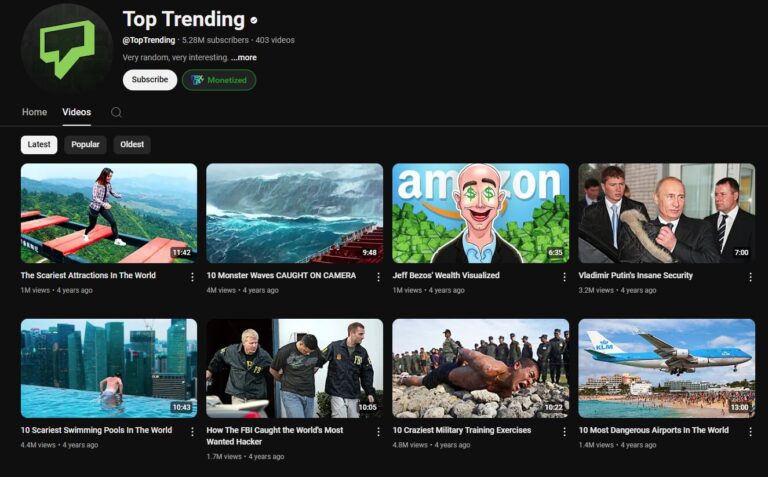Click the @TopTrending channel handle
768x477 pixels.
149,40
